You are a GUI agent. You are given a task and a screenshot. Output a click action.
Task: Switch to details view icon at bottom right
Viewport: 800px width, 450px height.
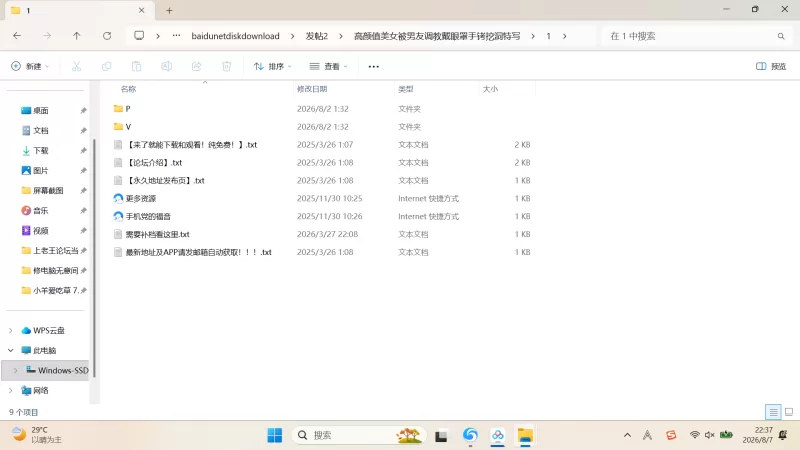click(x=773, y=412)
